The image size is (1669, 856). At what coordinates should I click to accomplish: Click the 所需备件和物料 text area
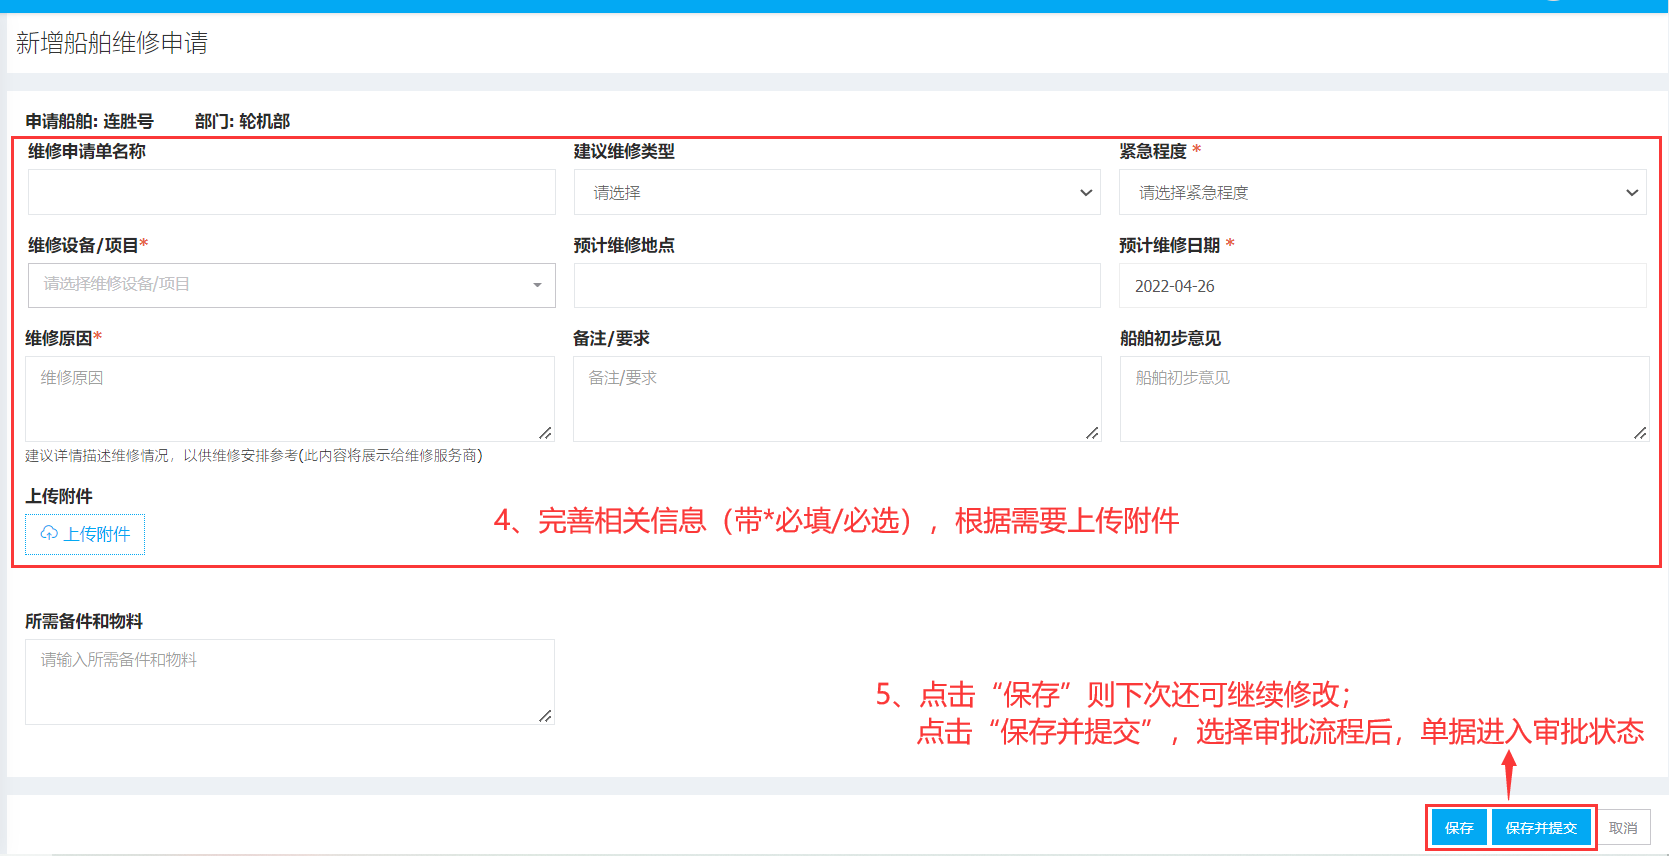pos(290,682)
